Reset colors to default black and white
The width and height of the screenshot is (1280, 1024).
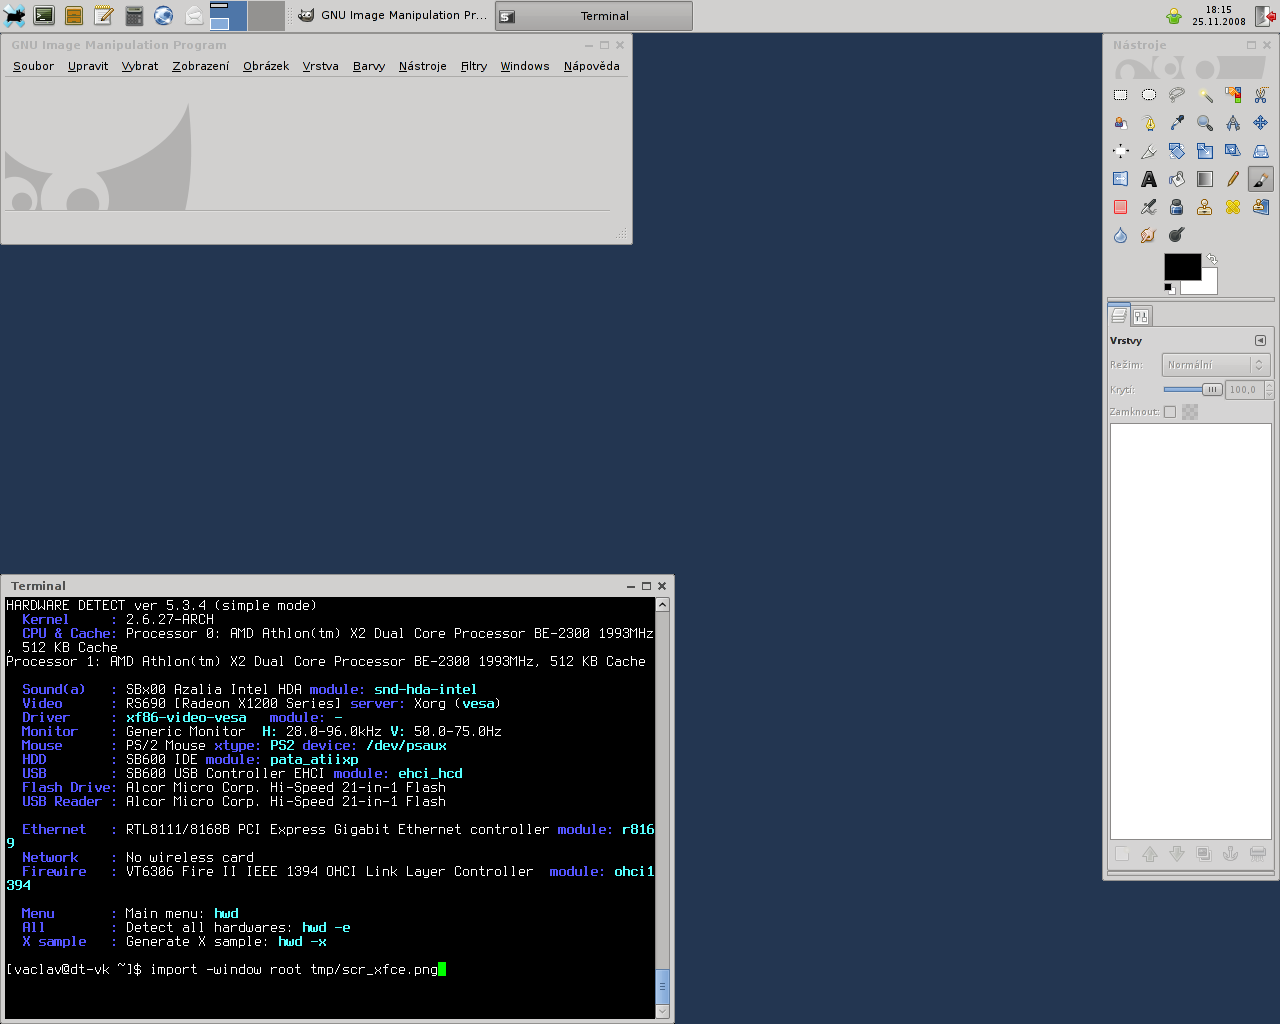coord(1169,289)
